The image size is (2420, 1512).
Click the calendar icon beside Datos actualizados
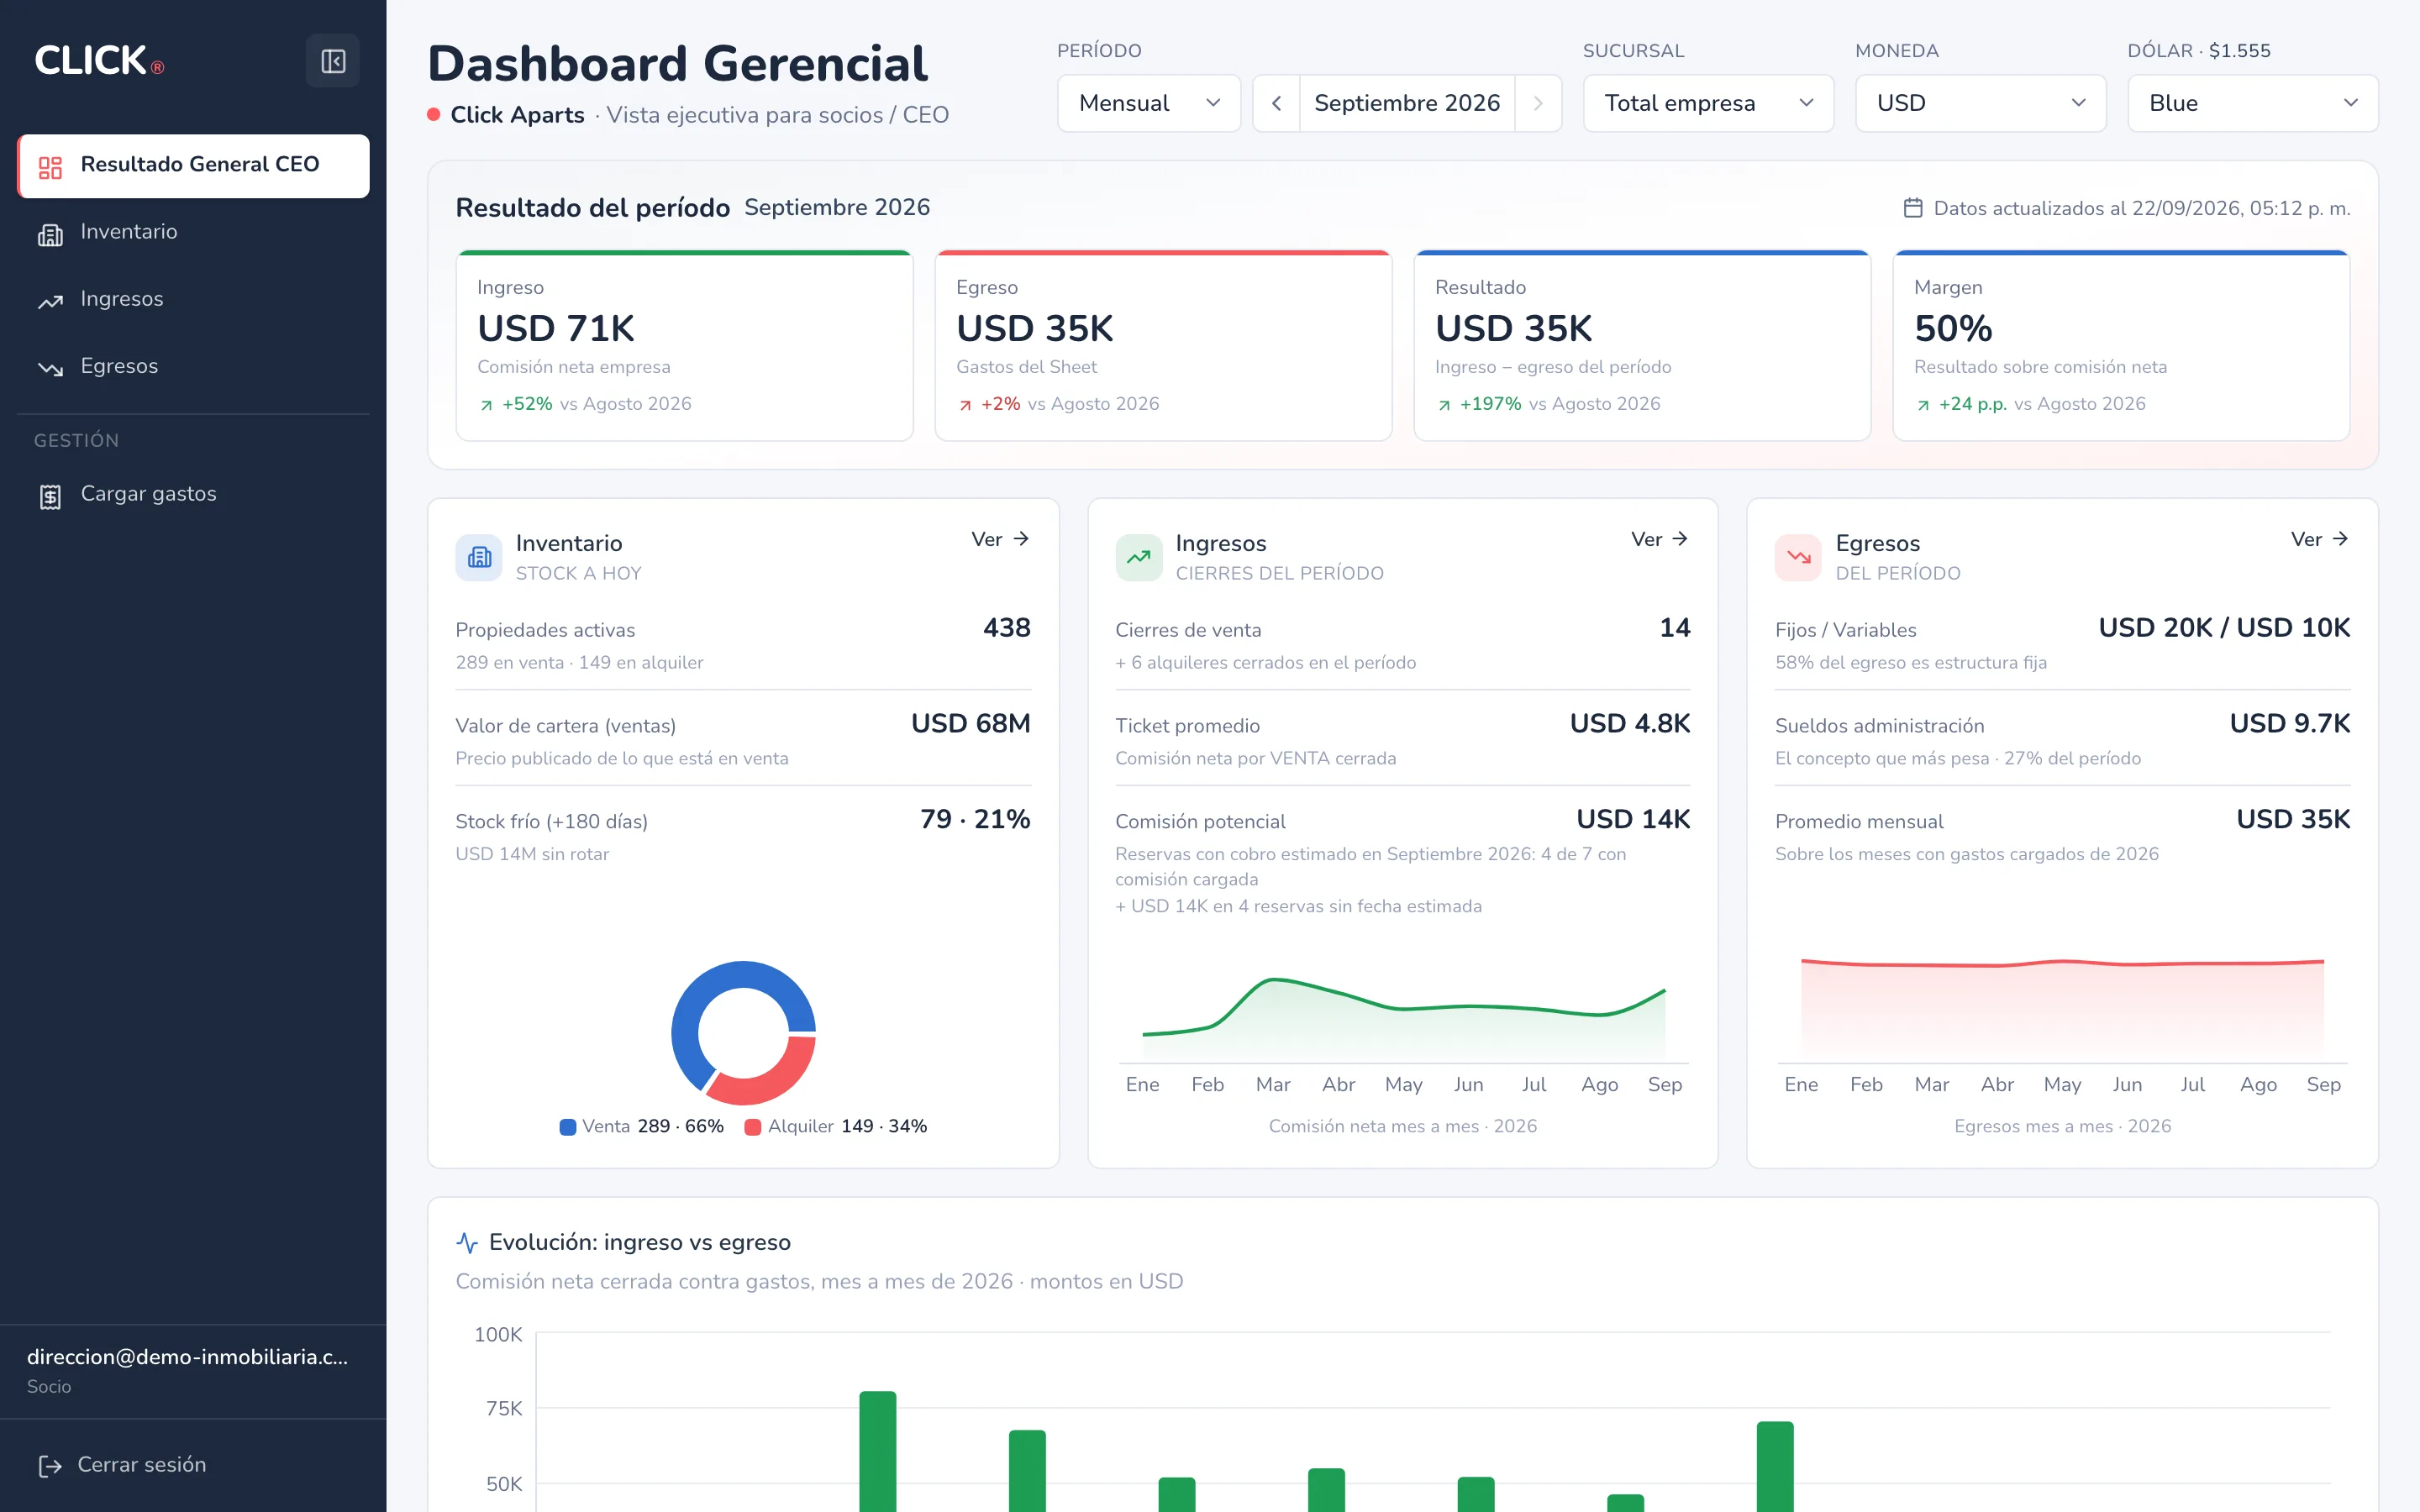pyautogui.click(x=1913, y=208)
